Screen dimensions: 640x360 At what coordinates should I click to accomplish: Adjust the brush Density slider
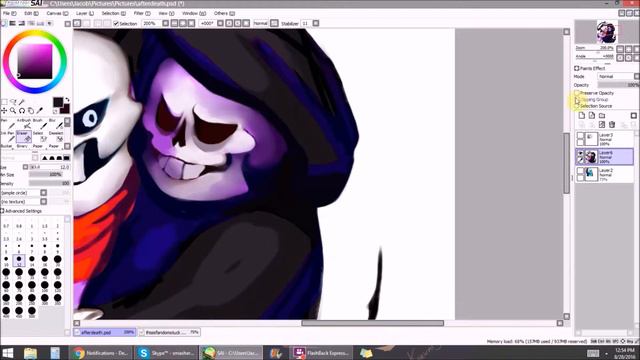click(49, 183)
